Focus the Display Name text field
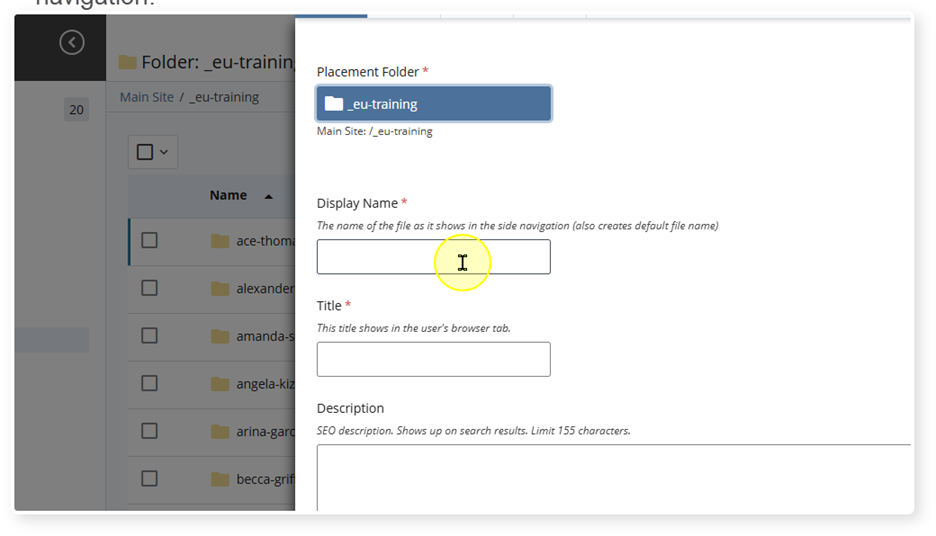 (x=433, y=257)
